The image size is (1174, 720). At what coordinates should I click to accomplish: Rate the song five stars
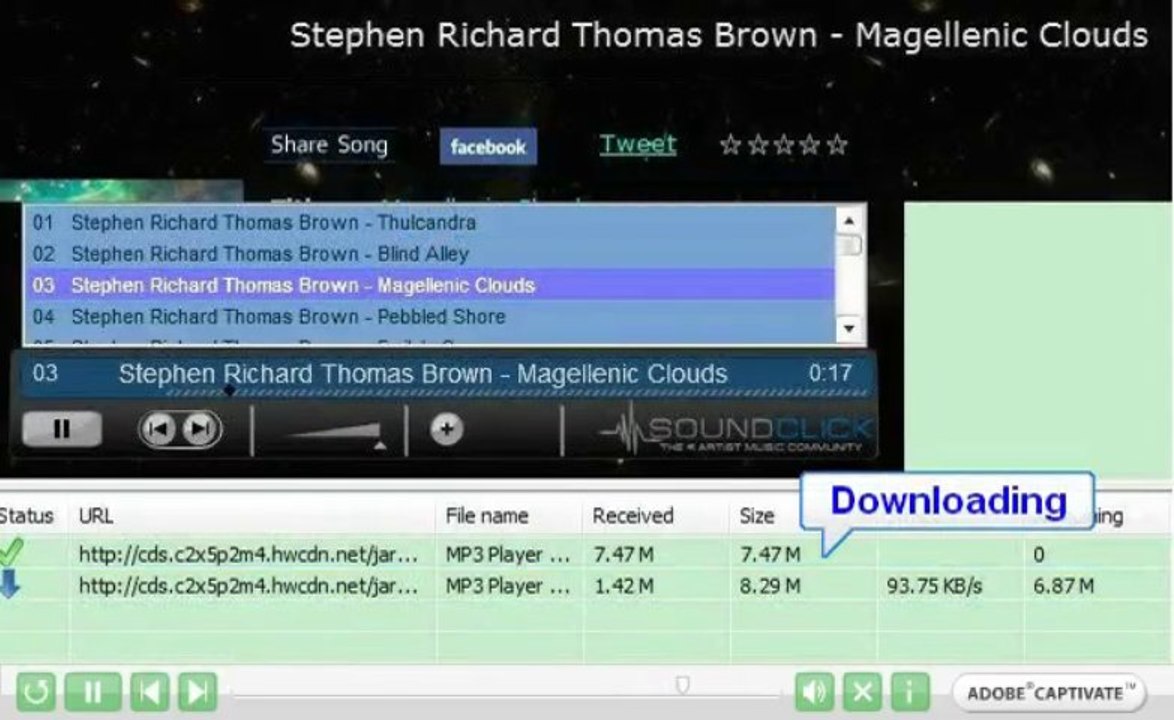(x=837, y=144)
